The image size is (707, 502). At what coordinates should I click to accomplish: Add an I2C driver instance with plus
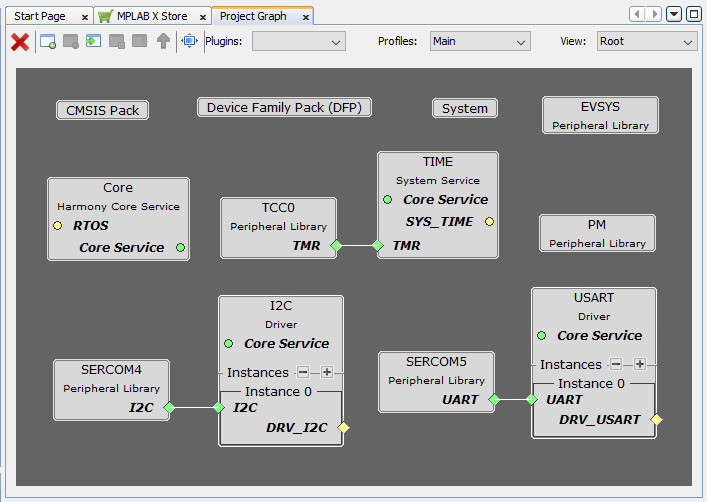[x=327, y=372]
